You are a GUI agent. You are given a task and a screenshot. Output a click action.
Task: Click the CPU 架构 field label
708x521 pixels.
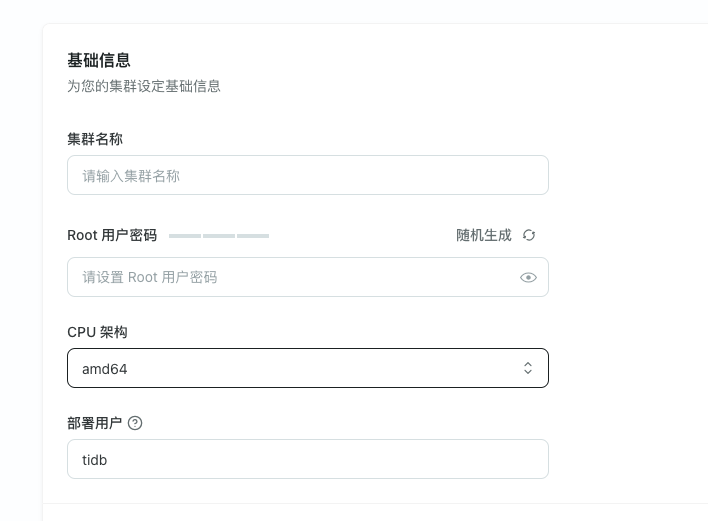click(97, 332)
